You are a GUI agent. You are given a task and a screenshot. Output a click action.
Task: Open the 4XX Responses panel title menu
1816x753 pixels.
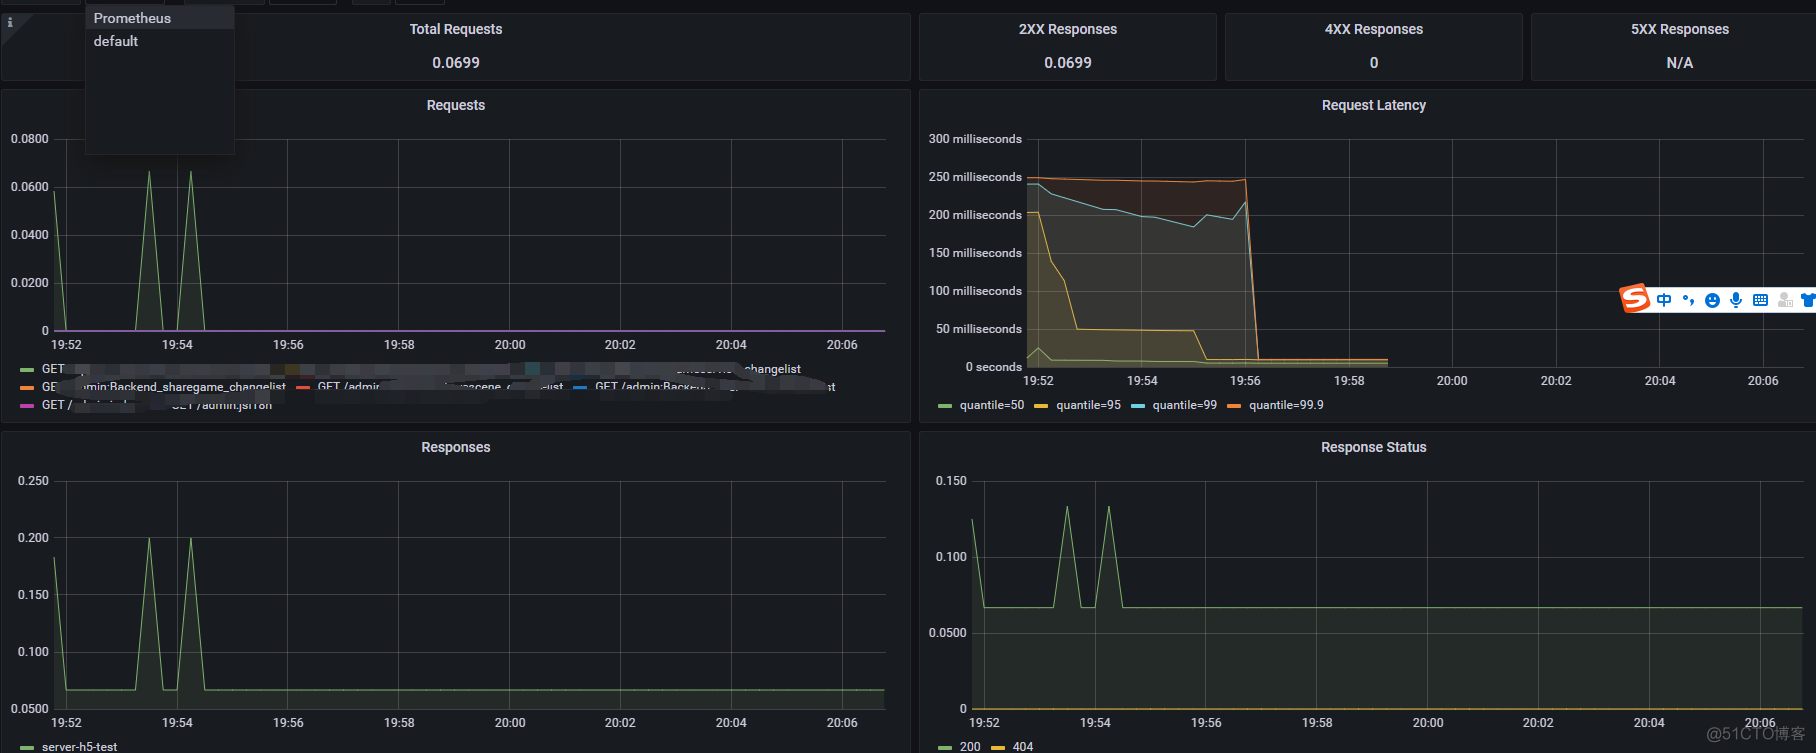point(1374,29)
